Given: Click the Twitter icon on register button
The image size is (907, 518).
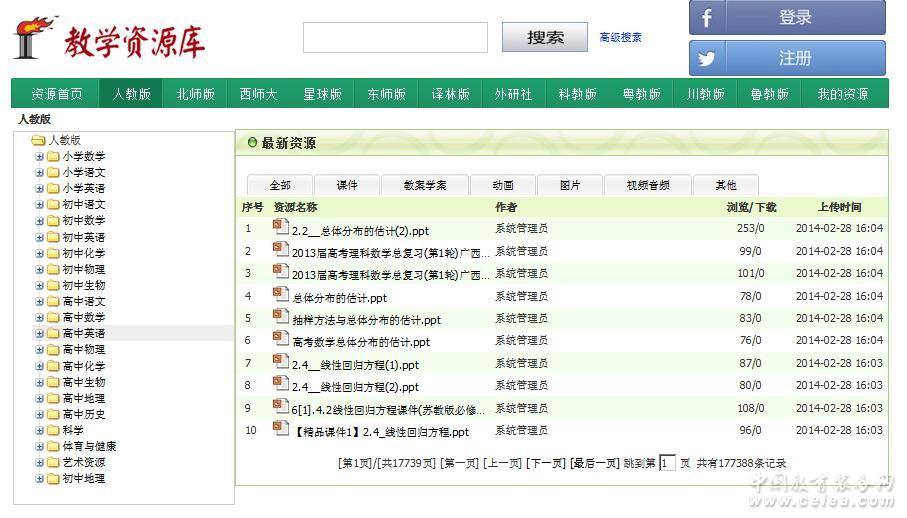Looking at the screenshot, I should (x=707, y=59).
